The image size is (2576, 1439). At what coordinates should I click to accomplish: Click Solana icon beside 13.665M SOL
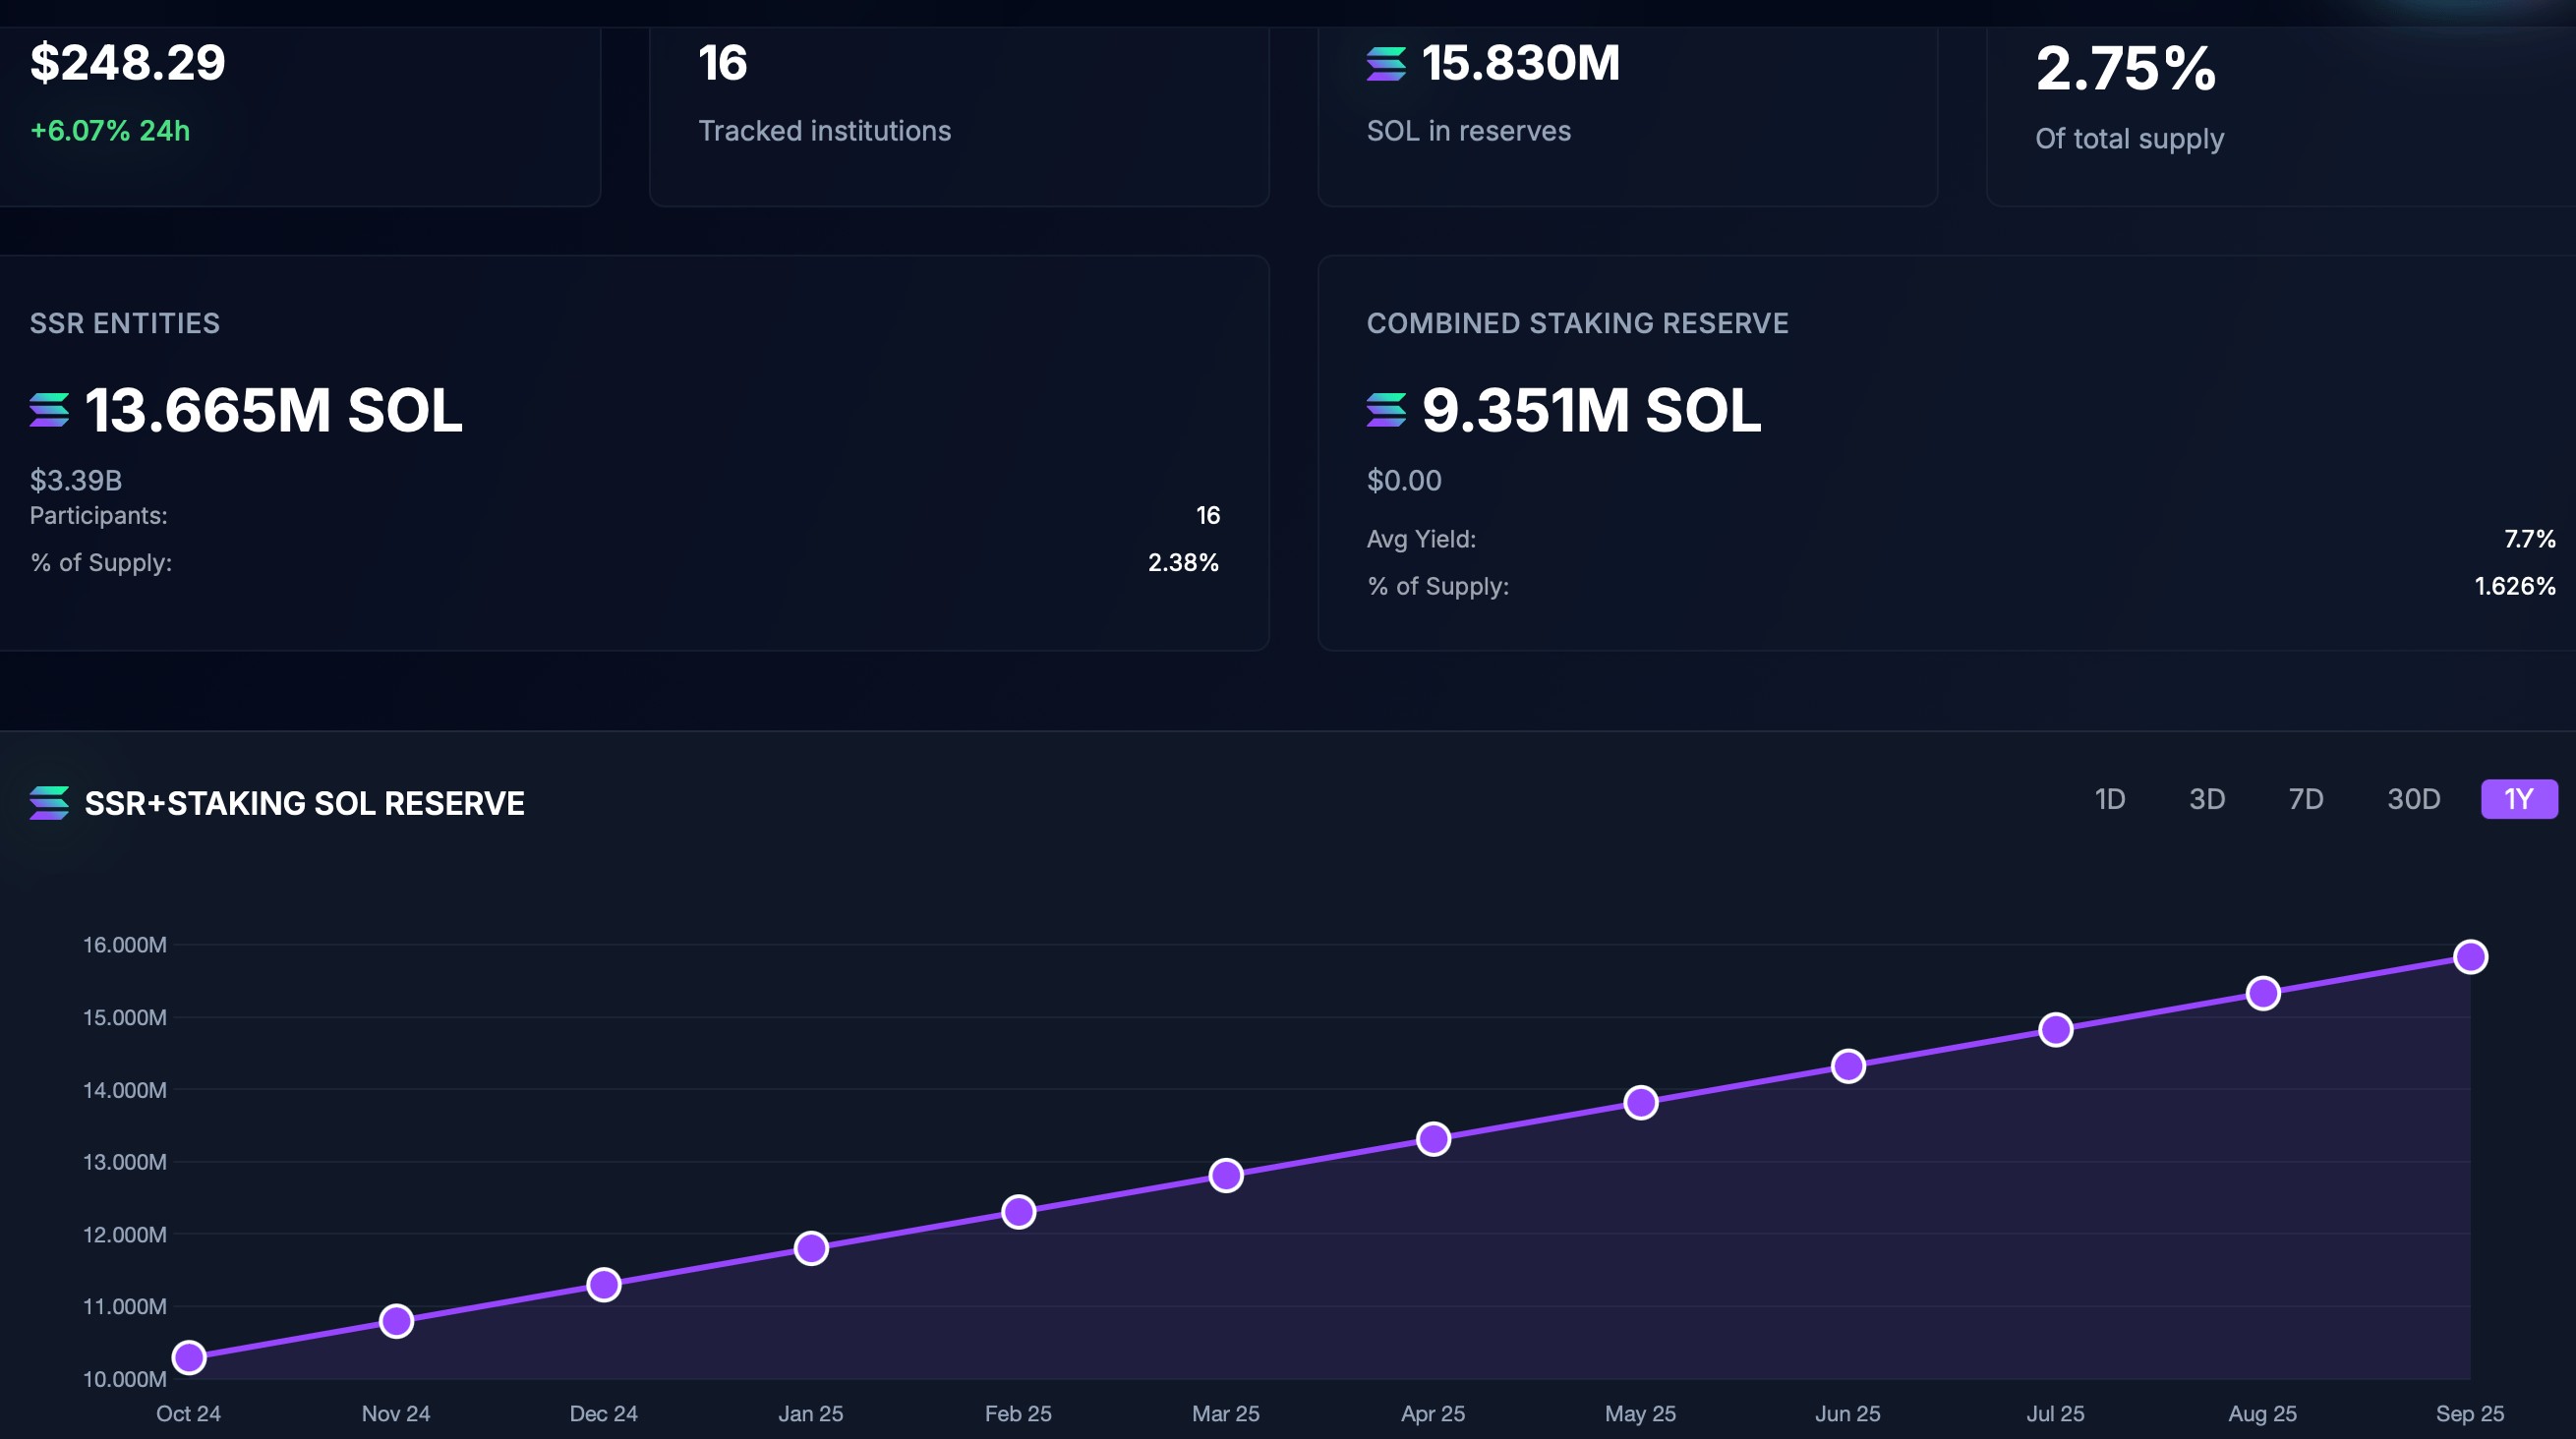point(49,410)
